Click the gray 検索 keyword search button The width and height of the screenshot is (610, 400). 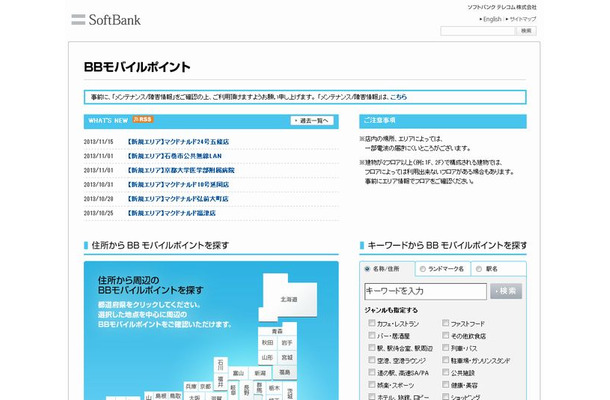[506, 291]
